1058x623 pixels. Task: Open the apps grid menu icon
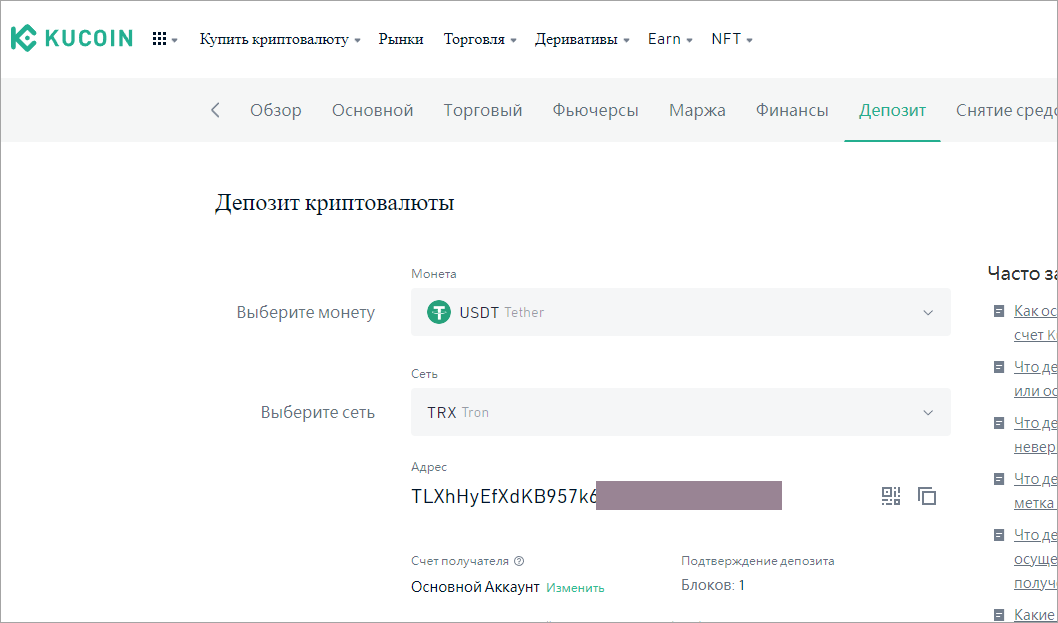click(x=159, y=38)
